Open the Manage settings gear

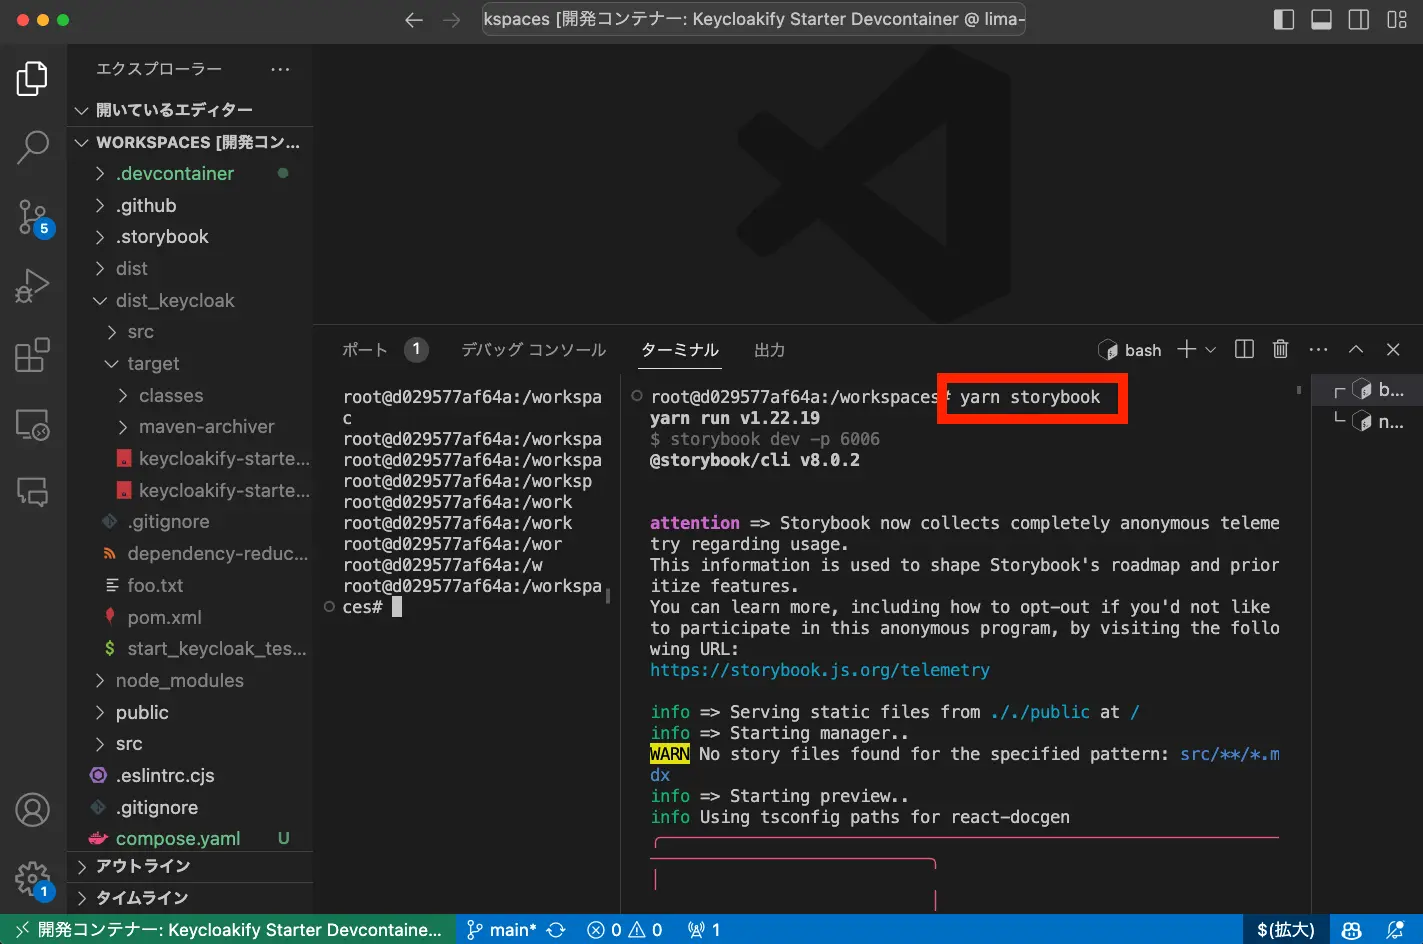point(32,879)
